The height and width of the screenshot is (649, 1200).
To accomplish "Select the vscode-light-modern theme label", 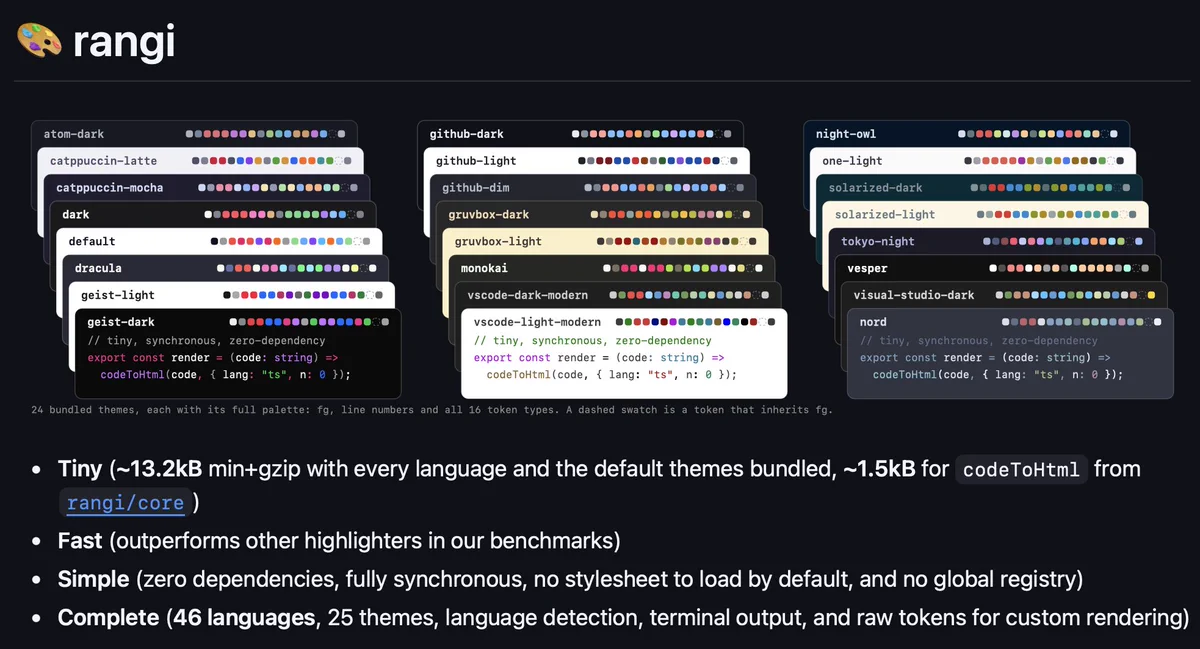I will pyautogui.click(x=537, y=322).
